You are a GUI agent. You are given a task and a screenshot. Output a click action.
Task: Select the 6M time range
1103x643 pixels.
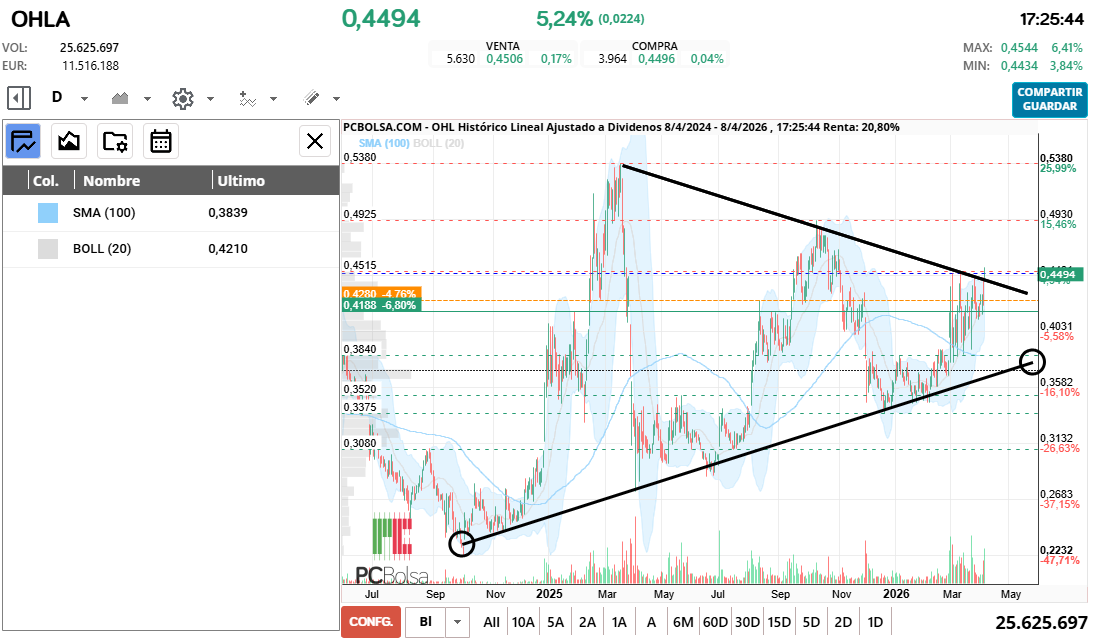683,623
